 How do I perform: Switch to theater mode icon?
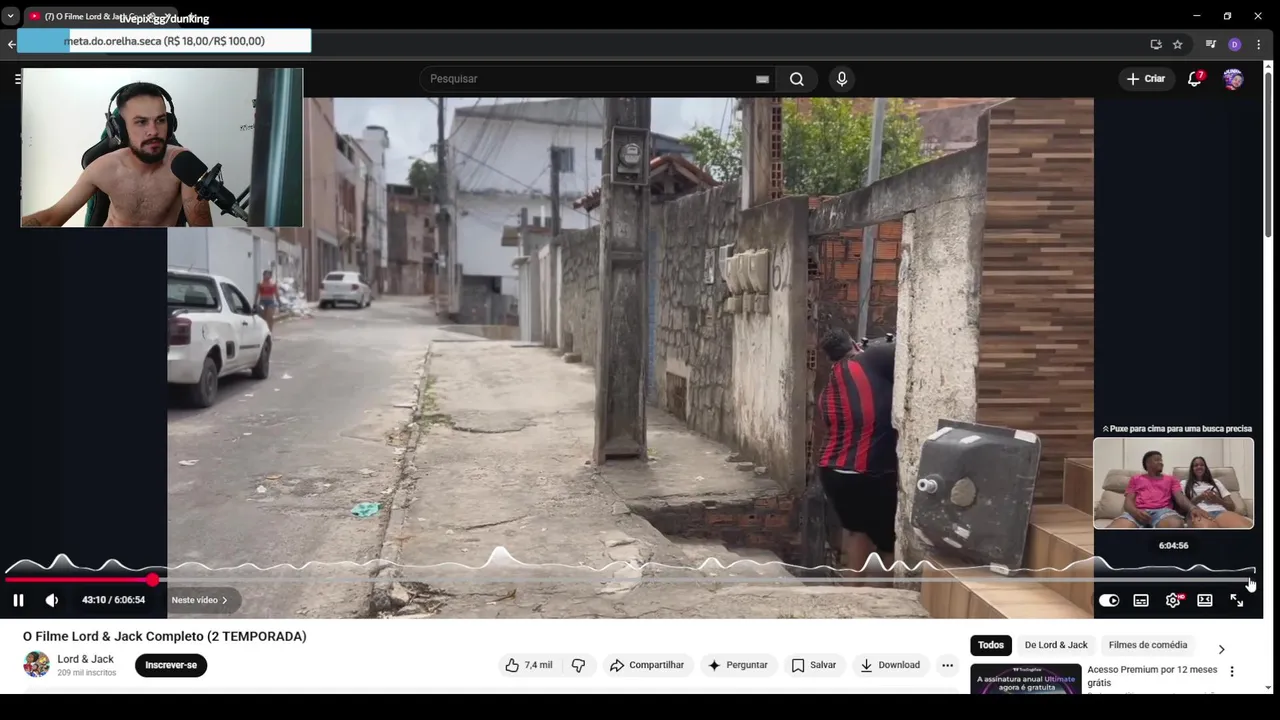coord(1205,600)
